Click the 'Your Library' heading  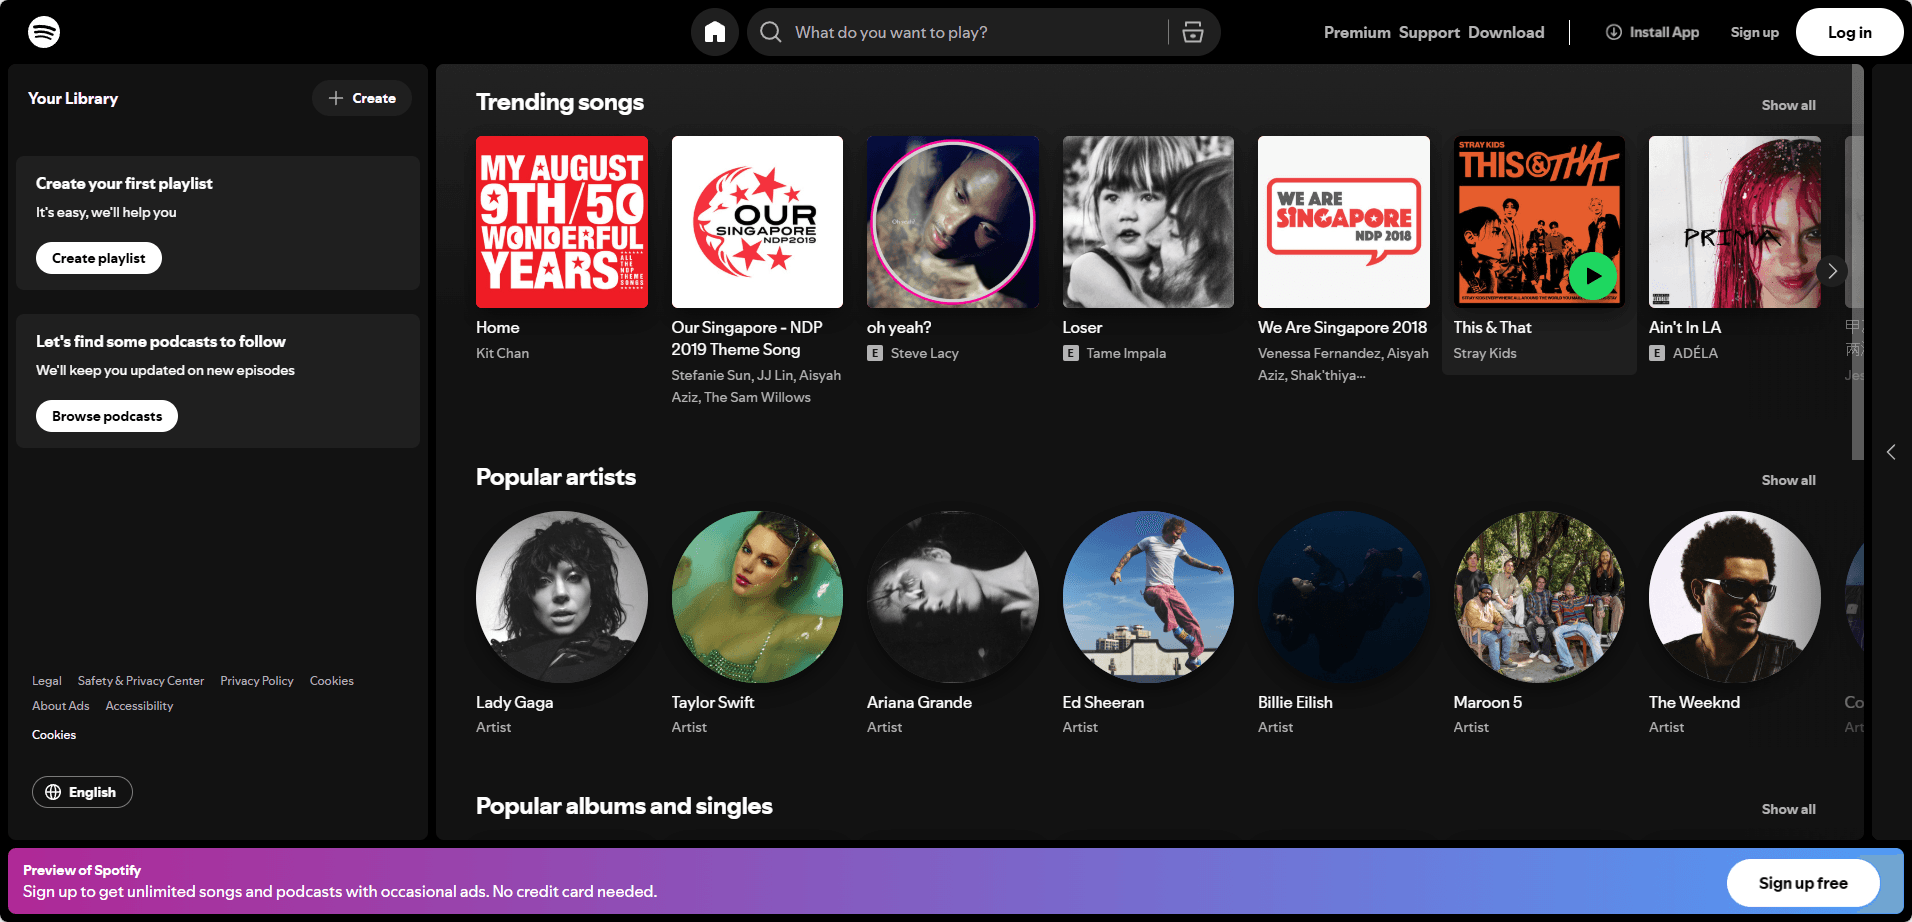click(73, 98)
